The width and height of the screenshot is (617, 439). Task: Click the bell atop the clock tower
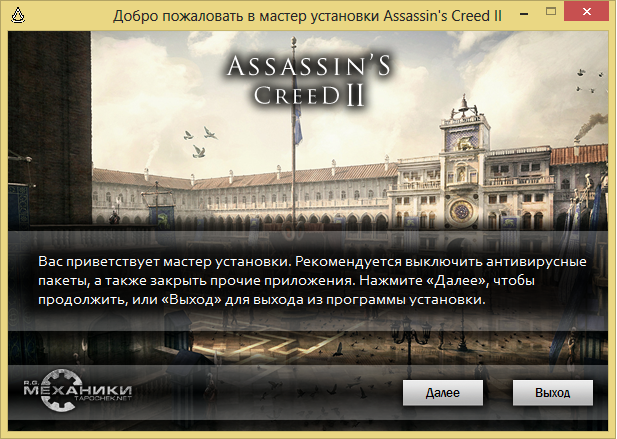pyautogui.click(x=464, y=103)
